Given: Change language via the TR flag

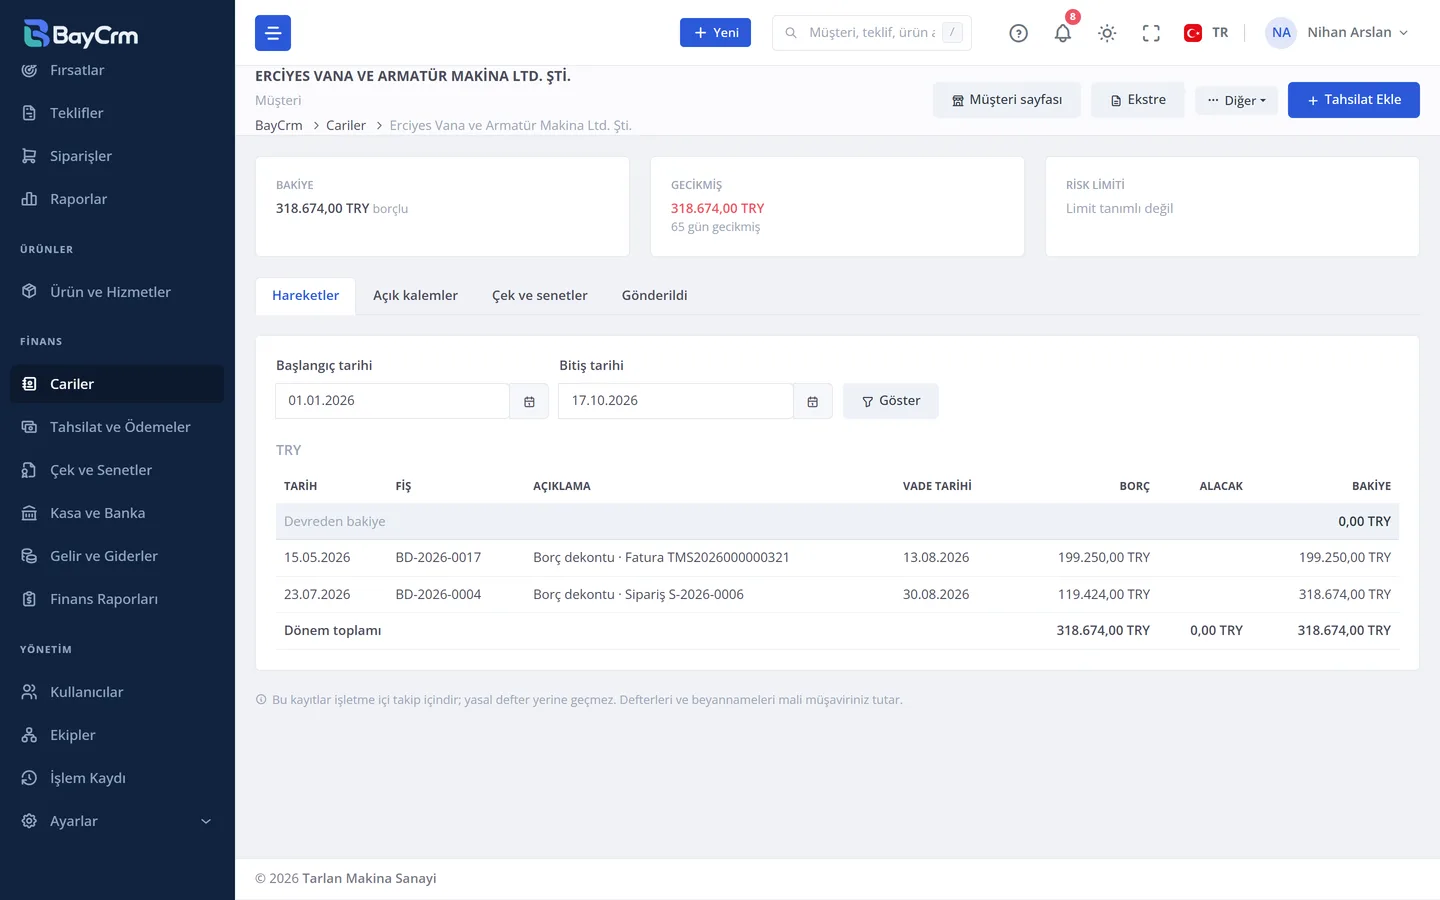Looking at the screenshot, I should tap(1206, 33).
